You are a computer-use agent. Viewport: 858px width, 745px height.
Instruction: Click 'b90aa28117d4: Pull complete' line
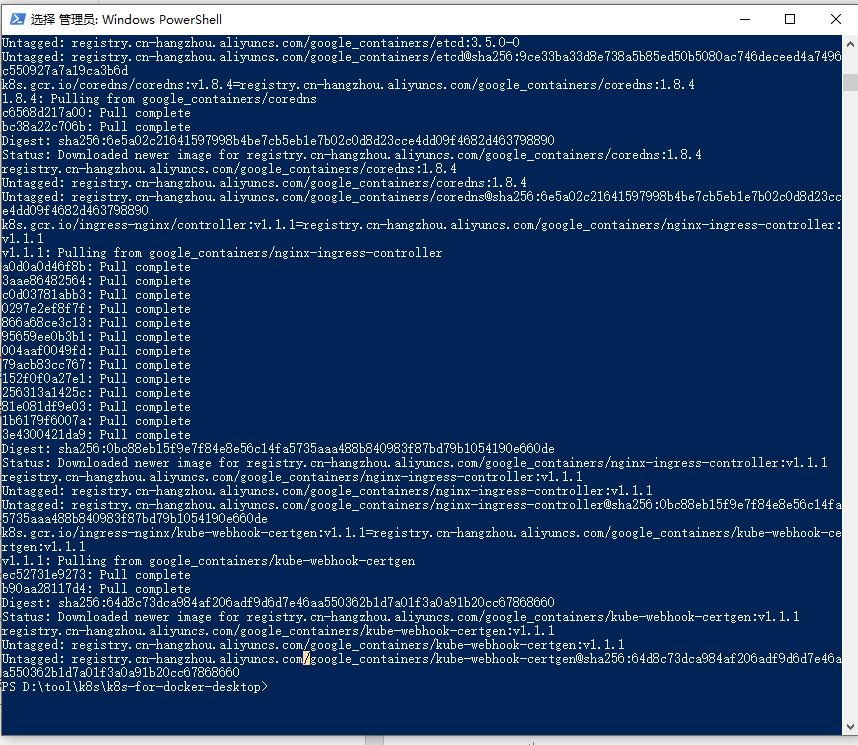click(x=96, y=588)
